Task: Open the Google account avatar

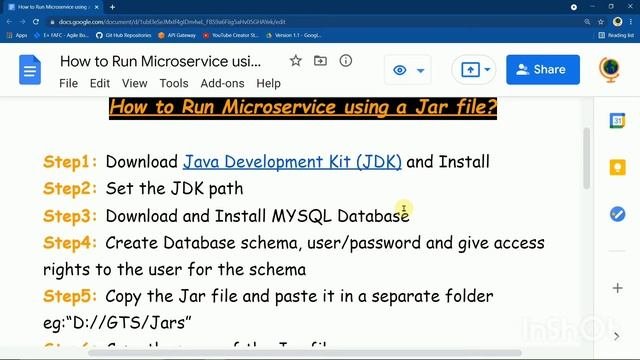Action: [609, 69]
